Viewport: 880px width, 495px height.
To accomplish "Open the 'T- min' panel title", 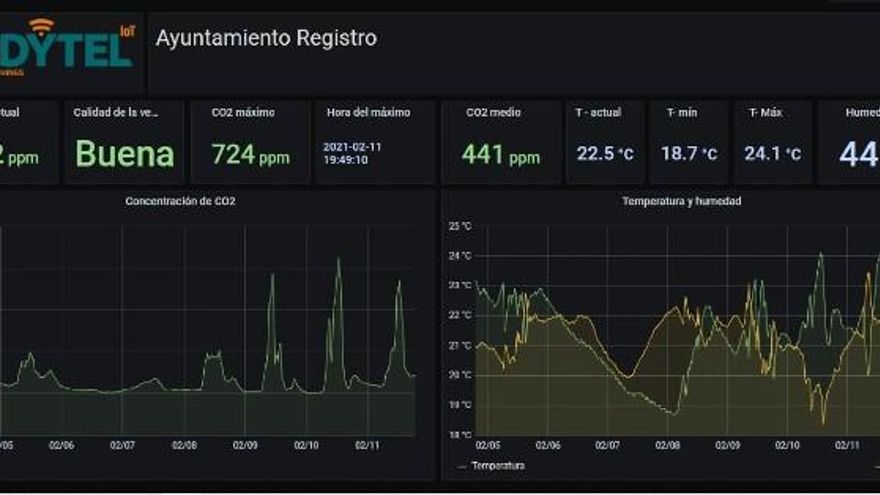I will [x=682, y=112].
